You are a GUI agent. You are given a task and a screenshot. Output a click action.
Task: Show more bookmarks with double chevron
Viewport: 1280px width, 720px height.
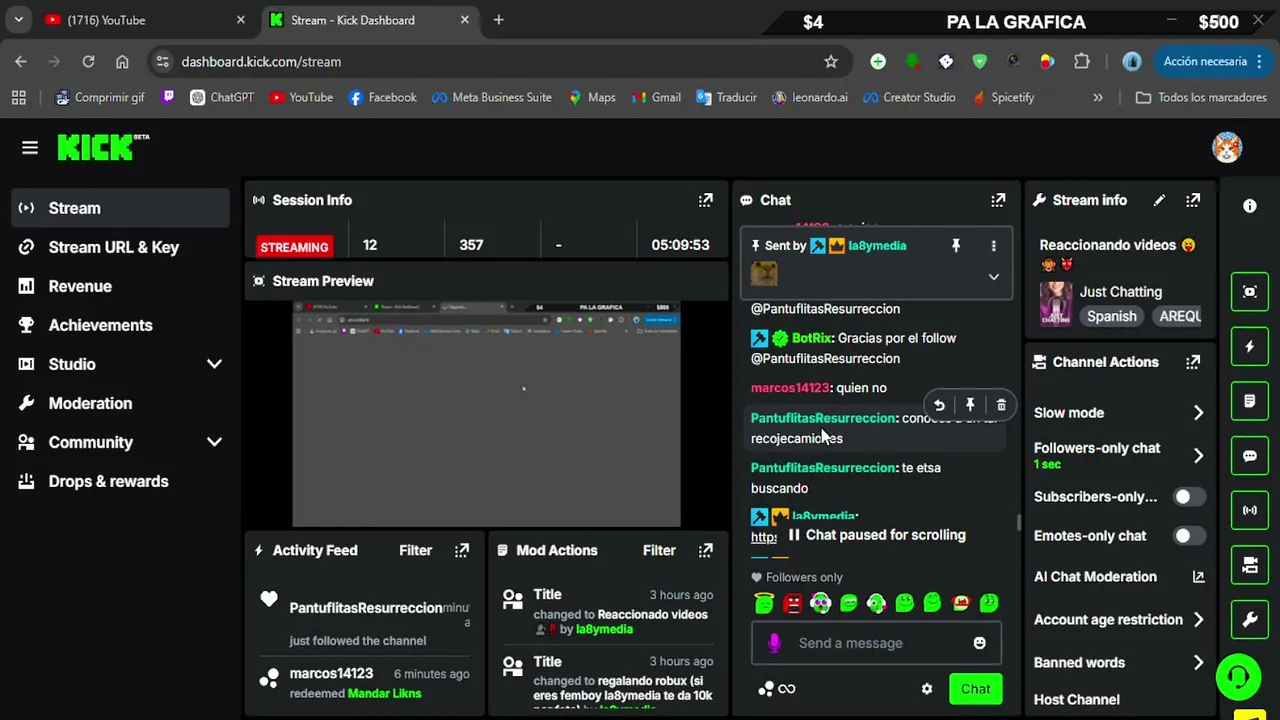coord(1098,97)
